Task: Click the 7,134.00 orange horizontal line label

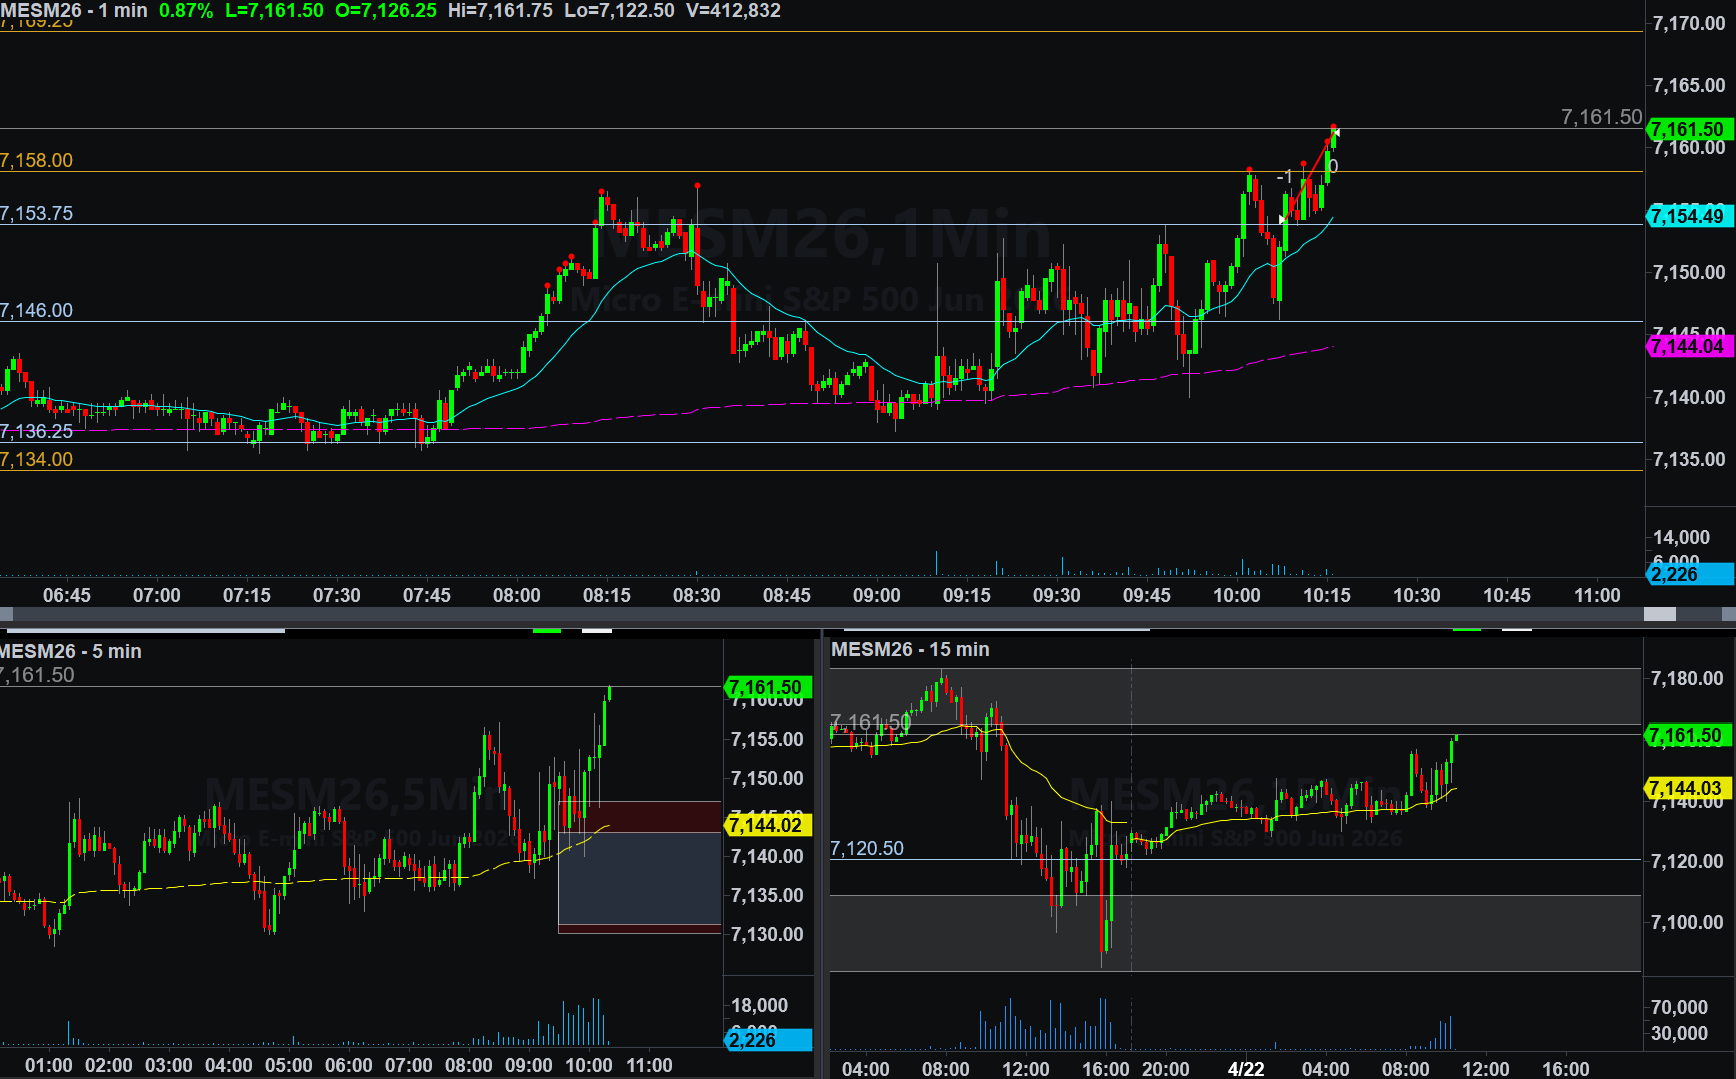Action: point(37,459)
